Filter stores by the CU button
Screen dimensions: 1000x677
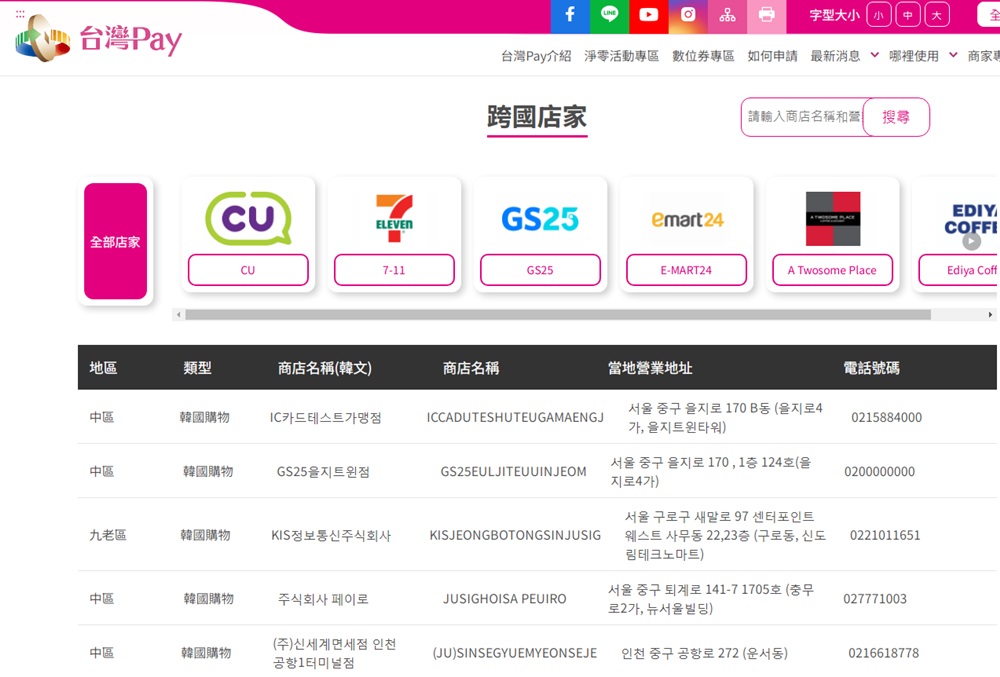click(x=248, y=270)
